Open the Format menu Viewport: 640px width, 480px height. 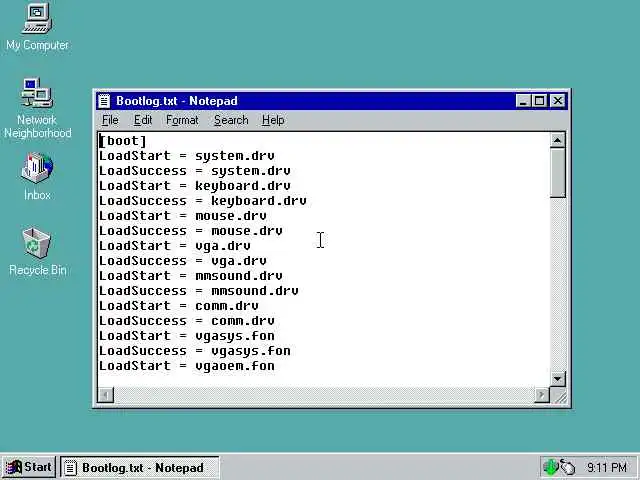182,120
